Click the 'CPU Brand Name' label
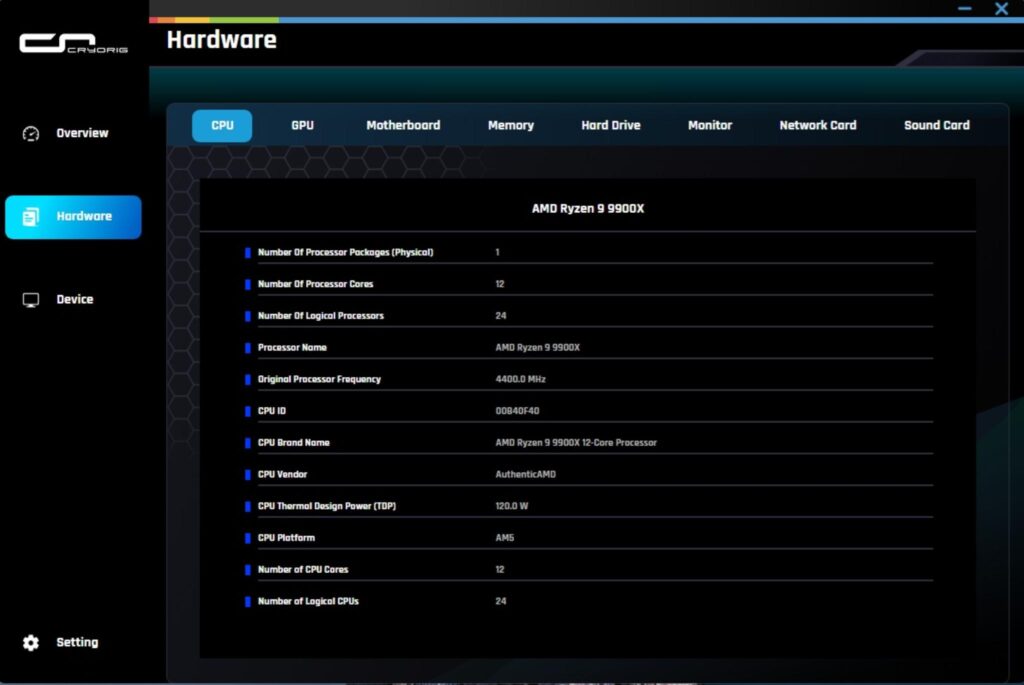The image size is (1024, 685). 293,443
